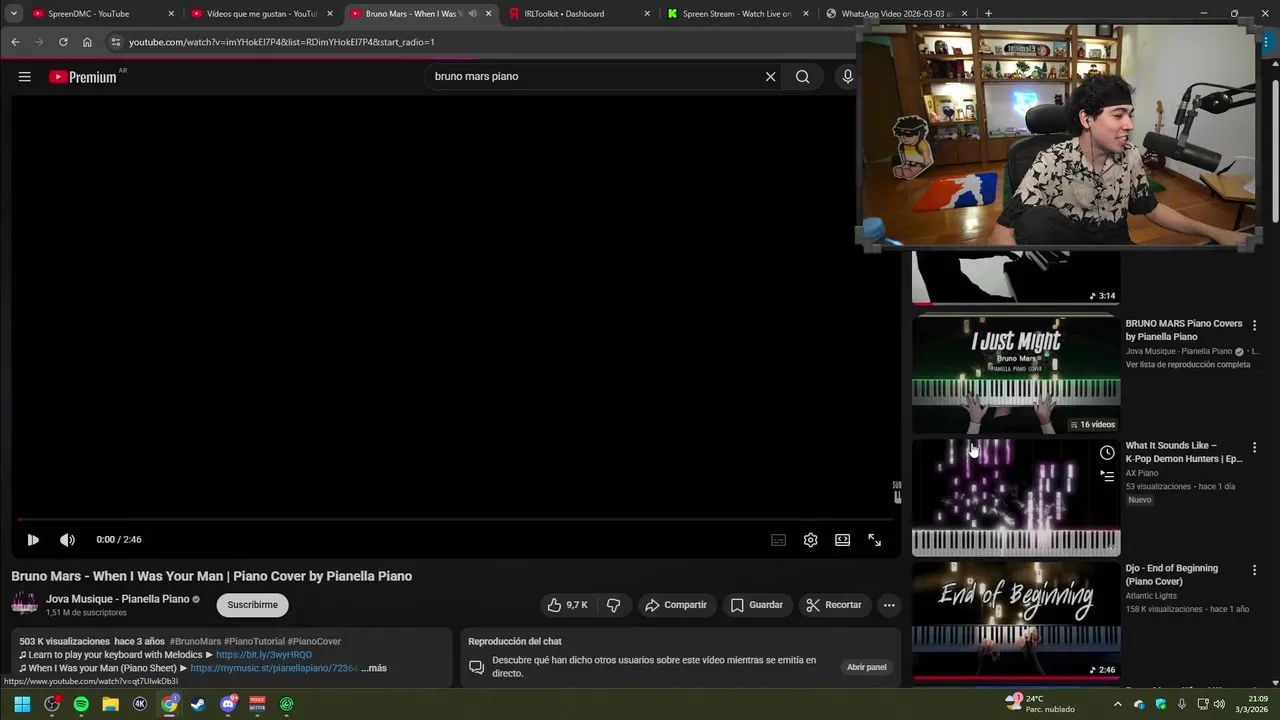This screenshot has height=720, width=1280.
Task: Open the YouTube hamburger guide menu
Action: click(x=24, y=77)
